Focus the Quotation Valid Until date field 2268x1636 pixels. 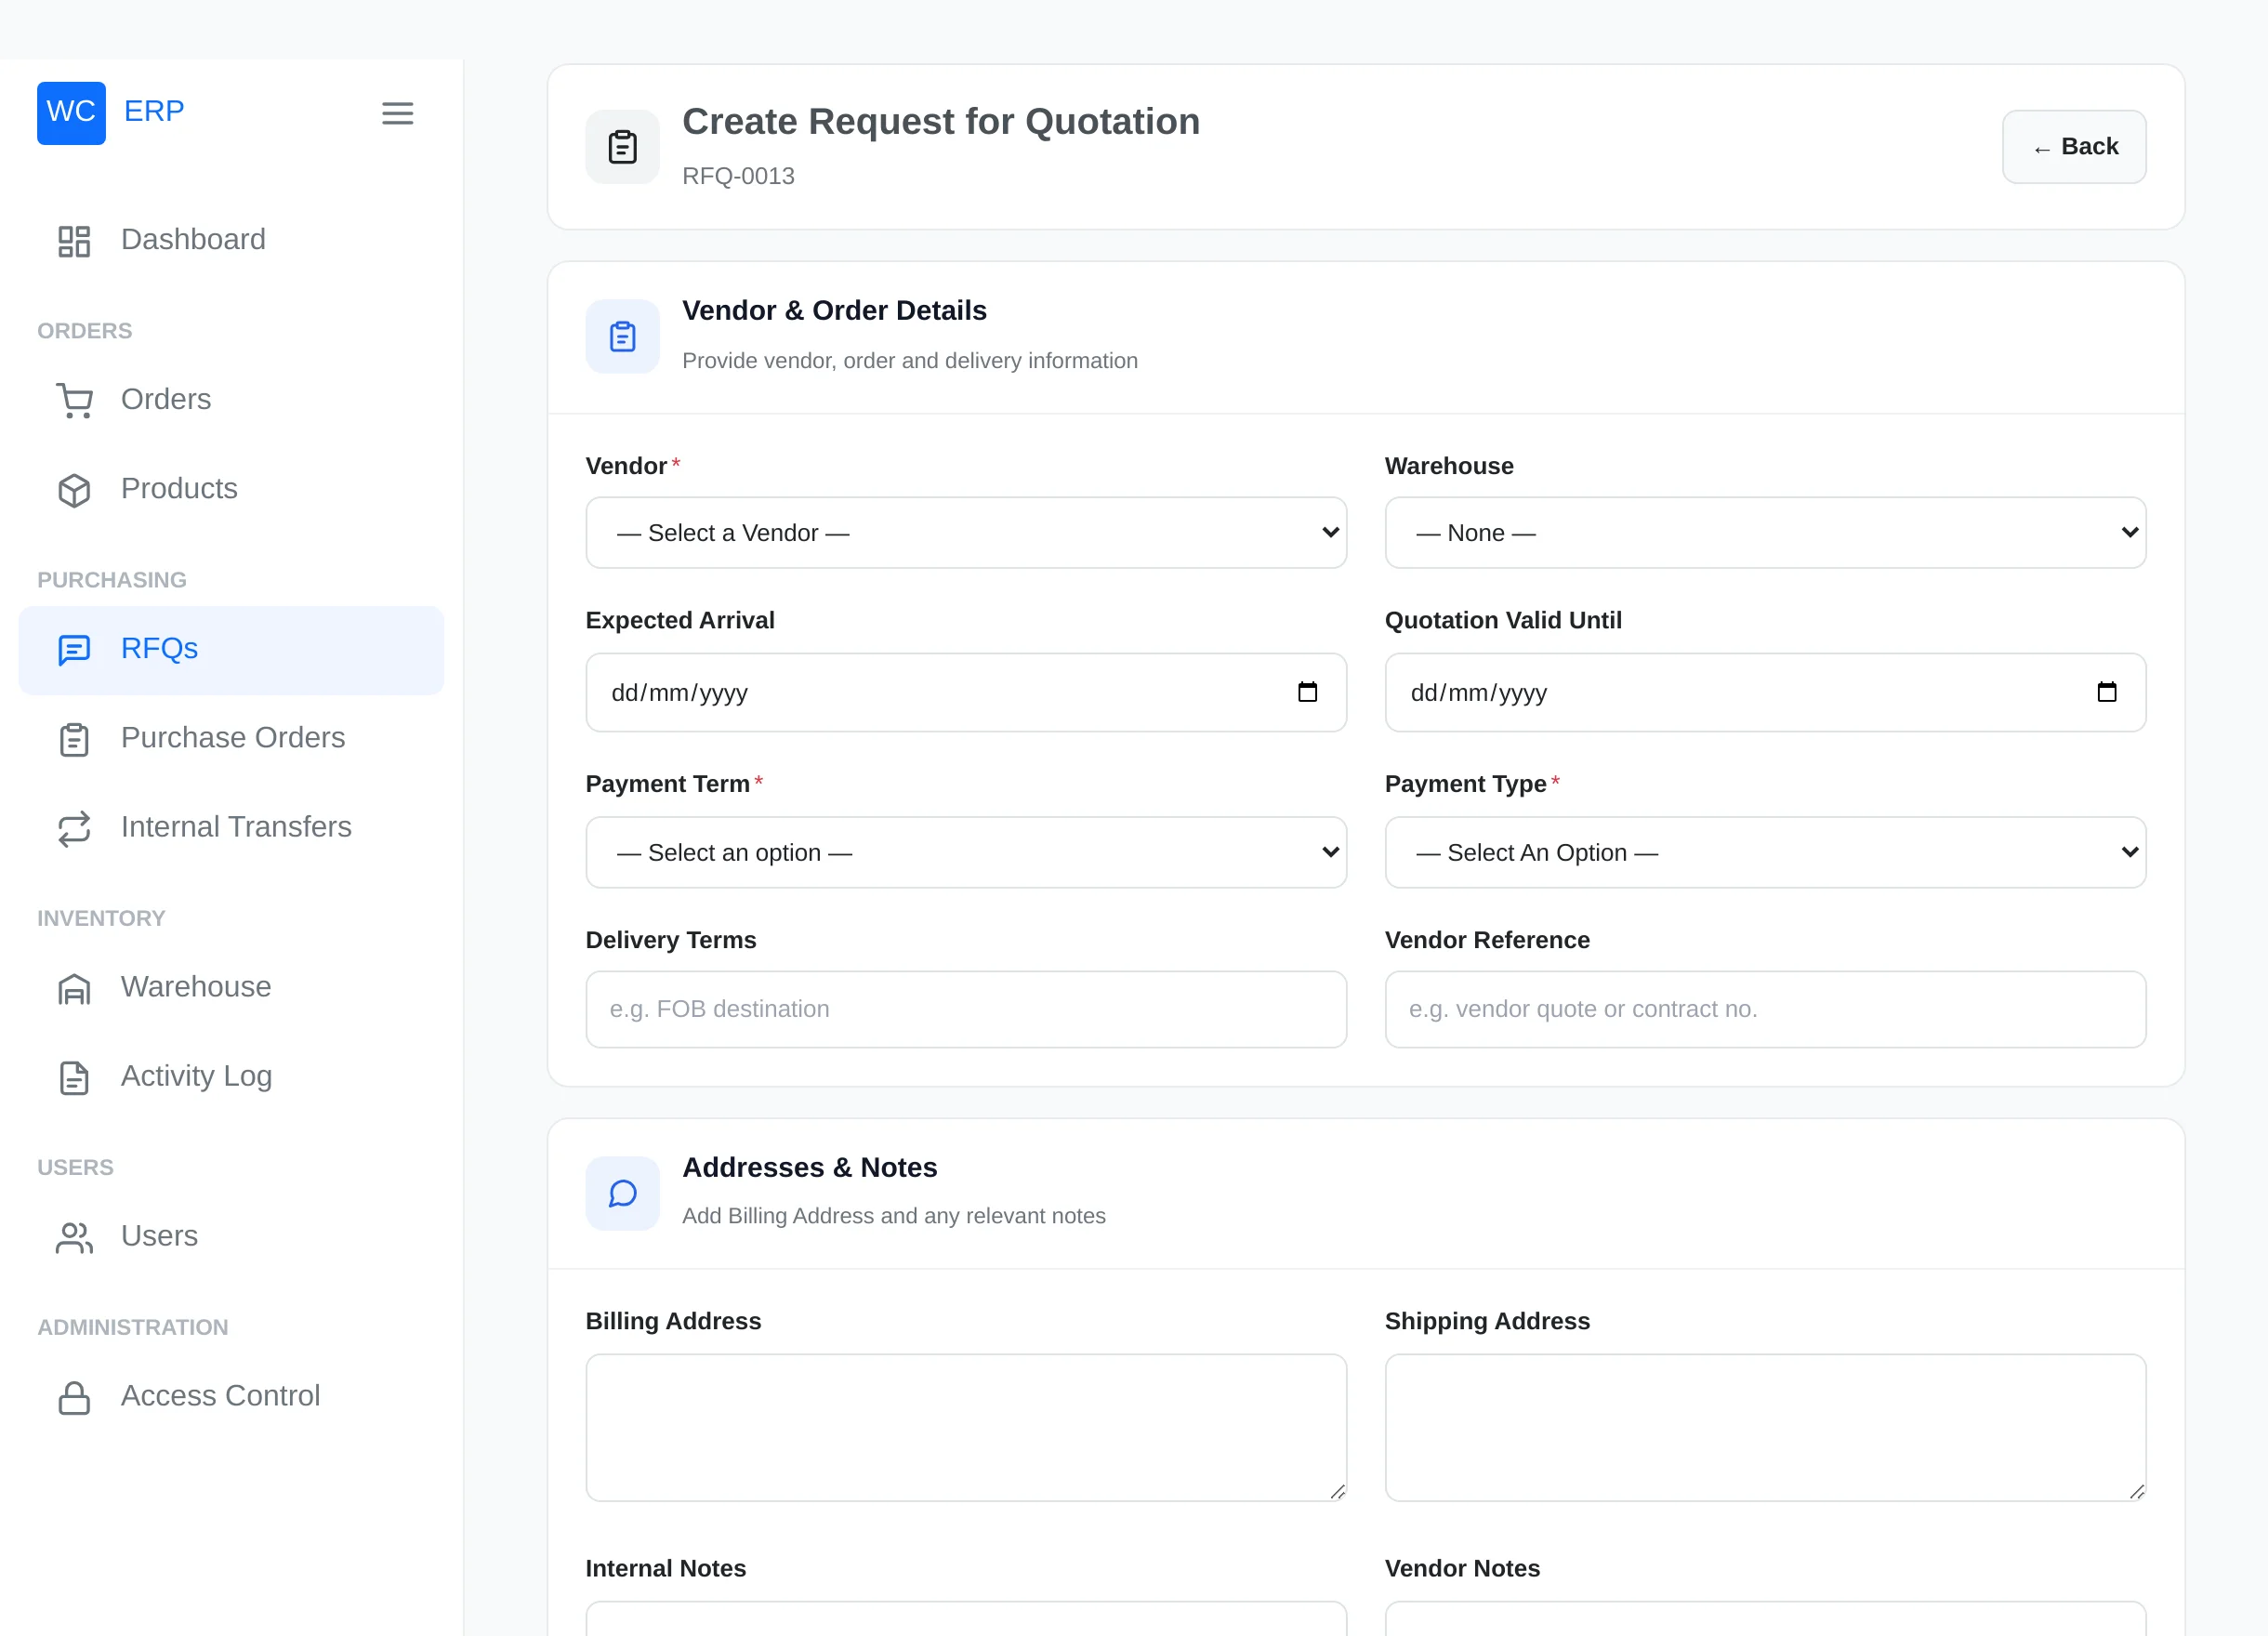click(1765, 692)
